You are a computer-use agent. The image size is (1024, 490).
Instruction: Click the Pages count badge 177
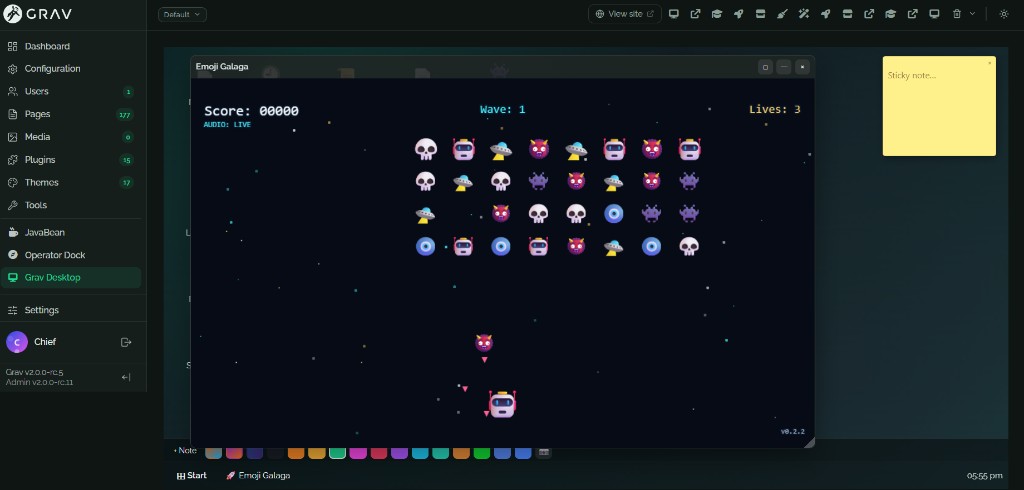(125, 115)
